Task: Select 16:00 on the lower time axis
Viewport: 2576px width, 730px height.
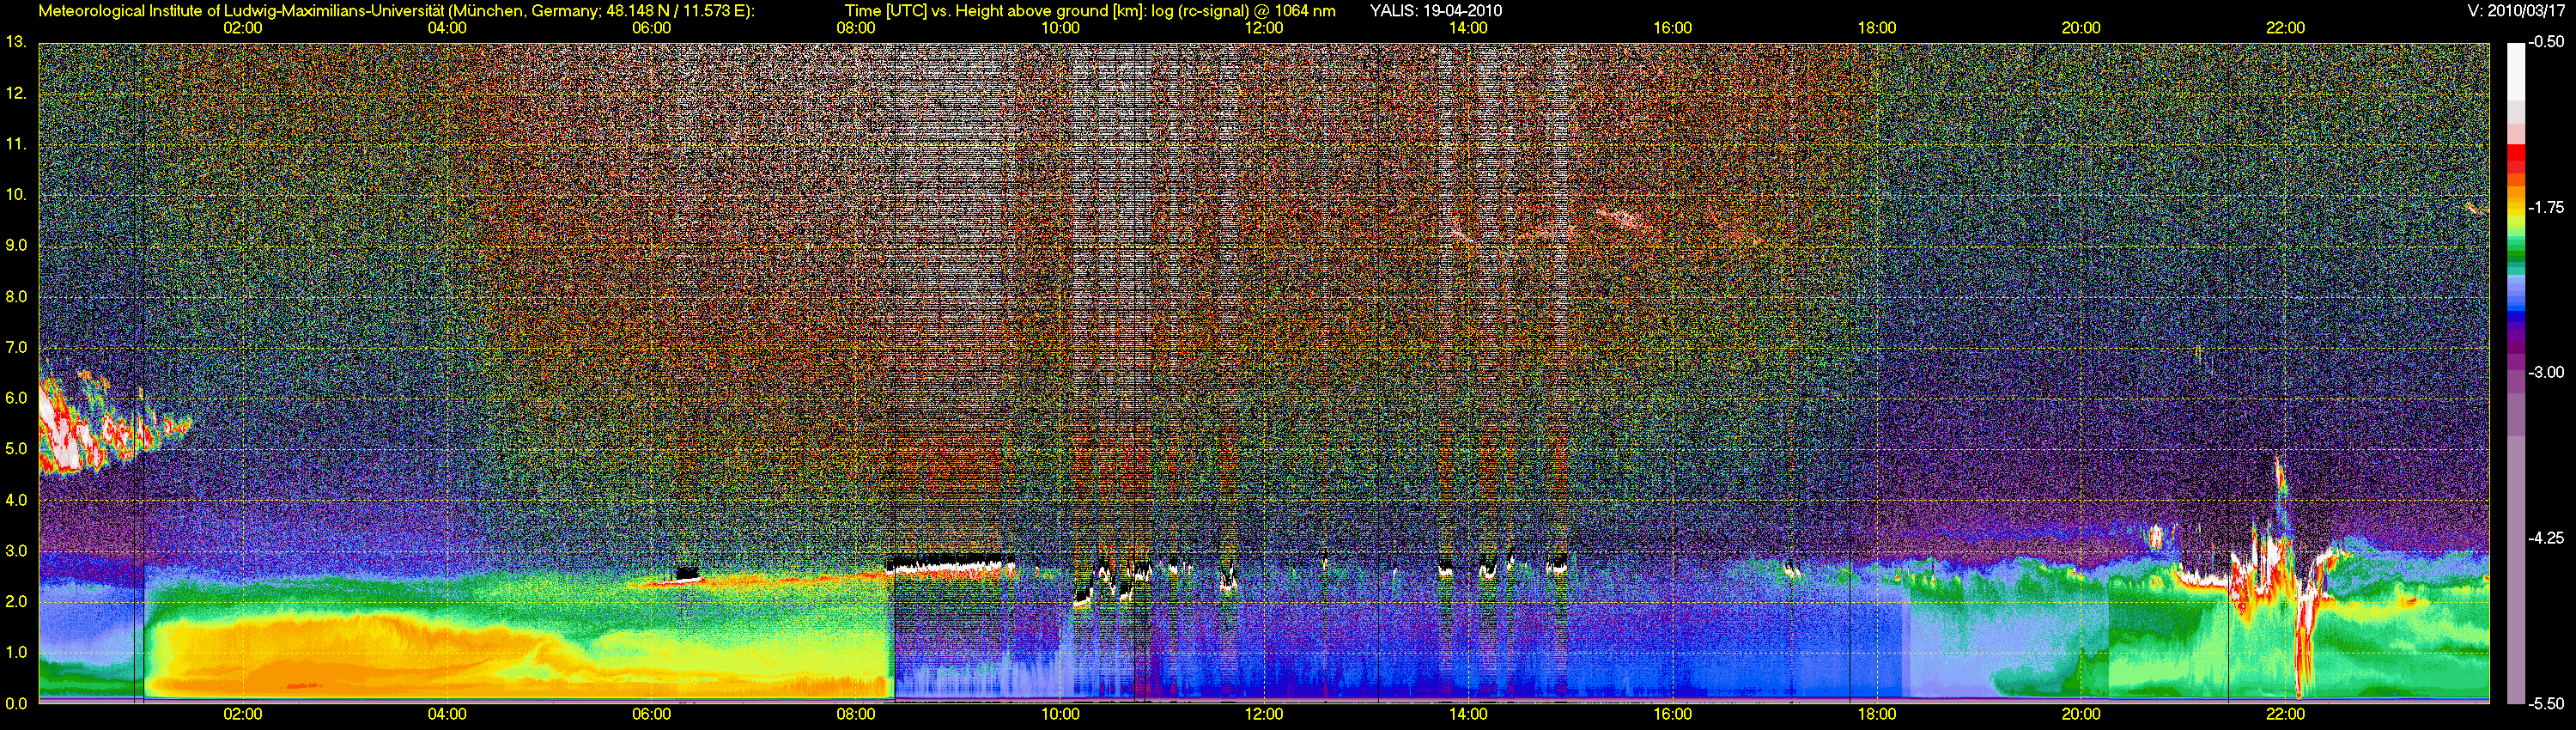Action: [x=1673, y=714]
